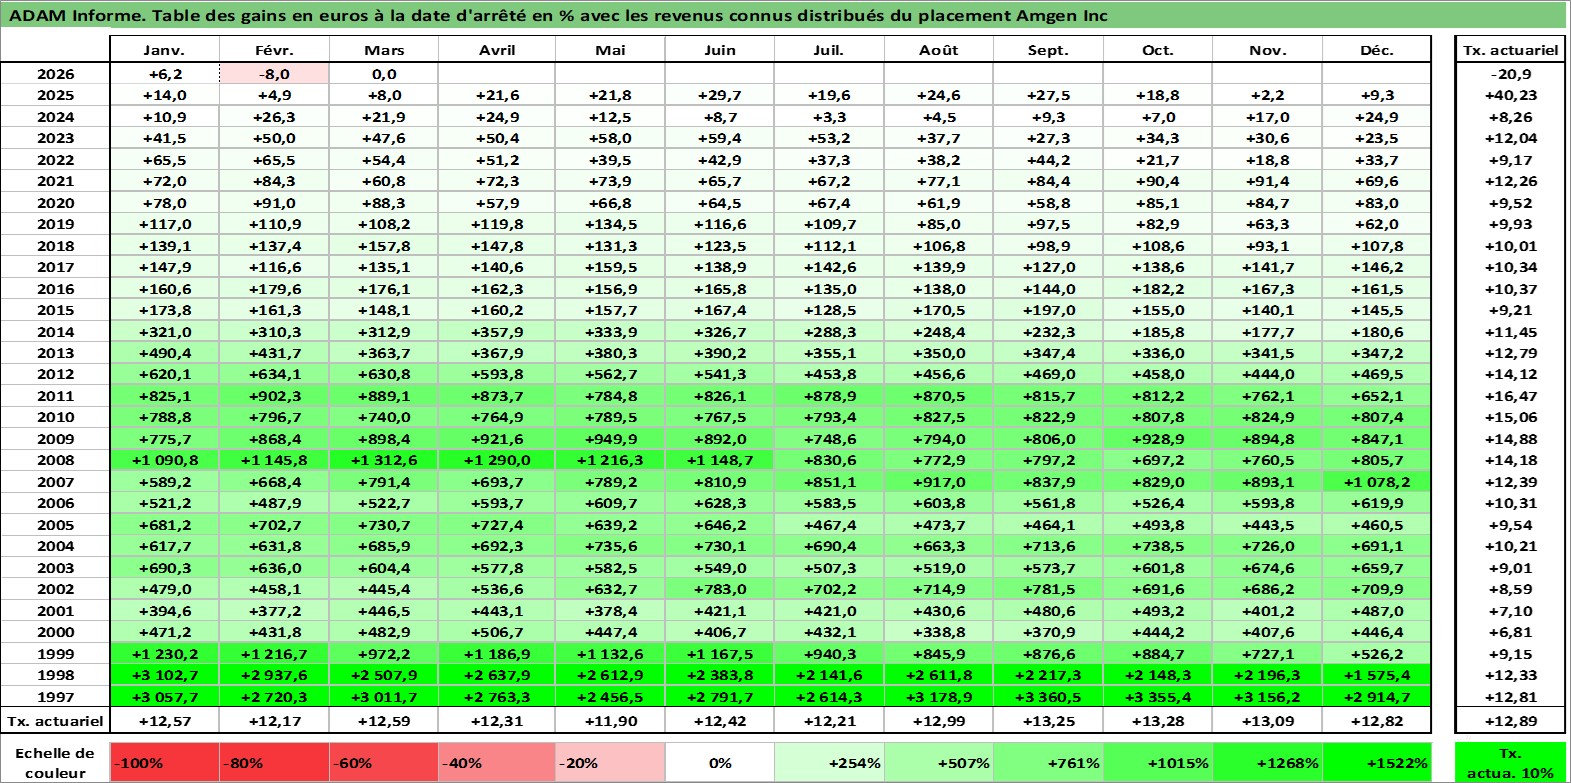The height and width of the screenshot is (783, 1571).
Task: Click the +6,81 actuarial rate for 2000
Action: coord(1511,632)
